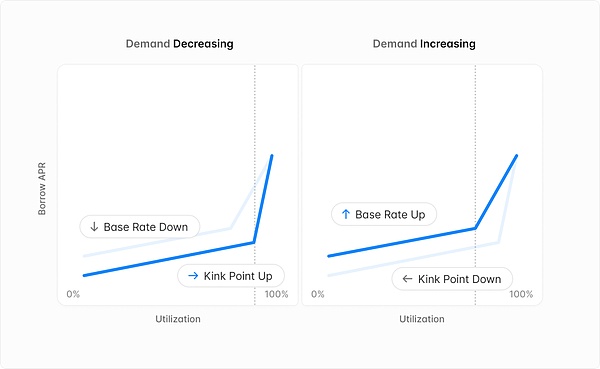
Task: Click Utilization label under right chart
Action: pyautogui.click(x=422, y=319)
